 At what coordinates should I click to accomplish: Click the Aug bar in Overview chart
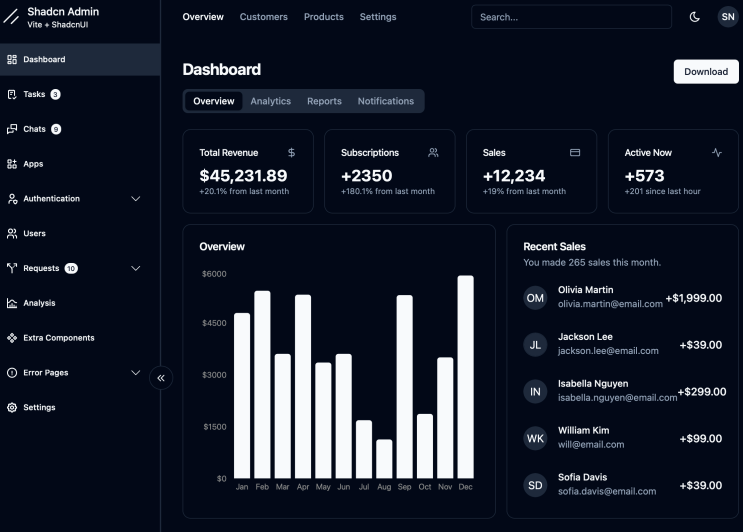point(384,459)
